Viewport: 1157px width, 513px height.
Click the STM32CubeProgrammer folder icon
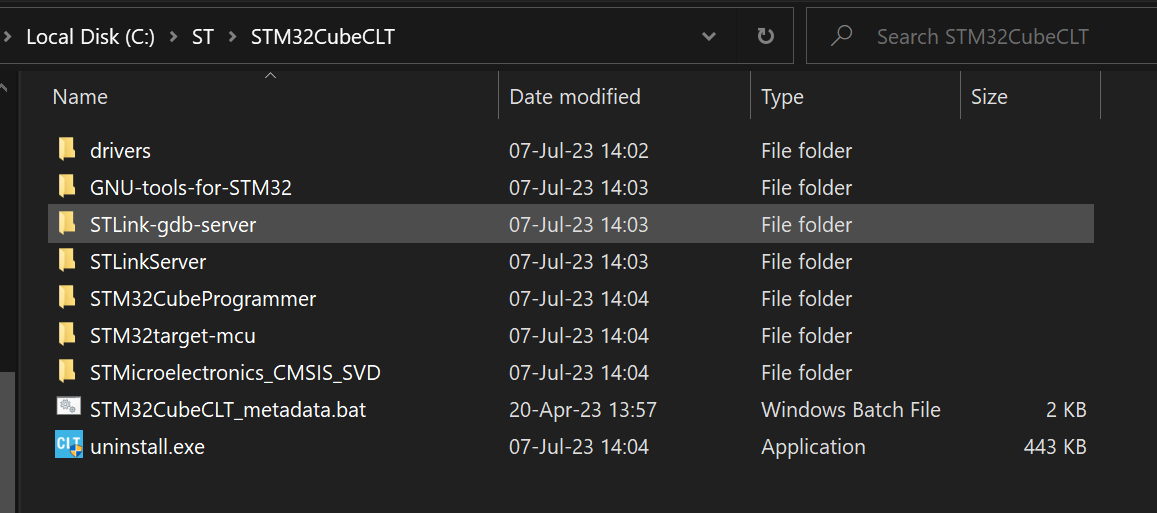tap(67, 298)
